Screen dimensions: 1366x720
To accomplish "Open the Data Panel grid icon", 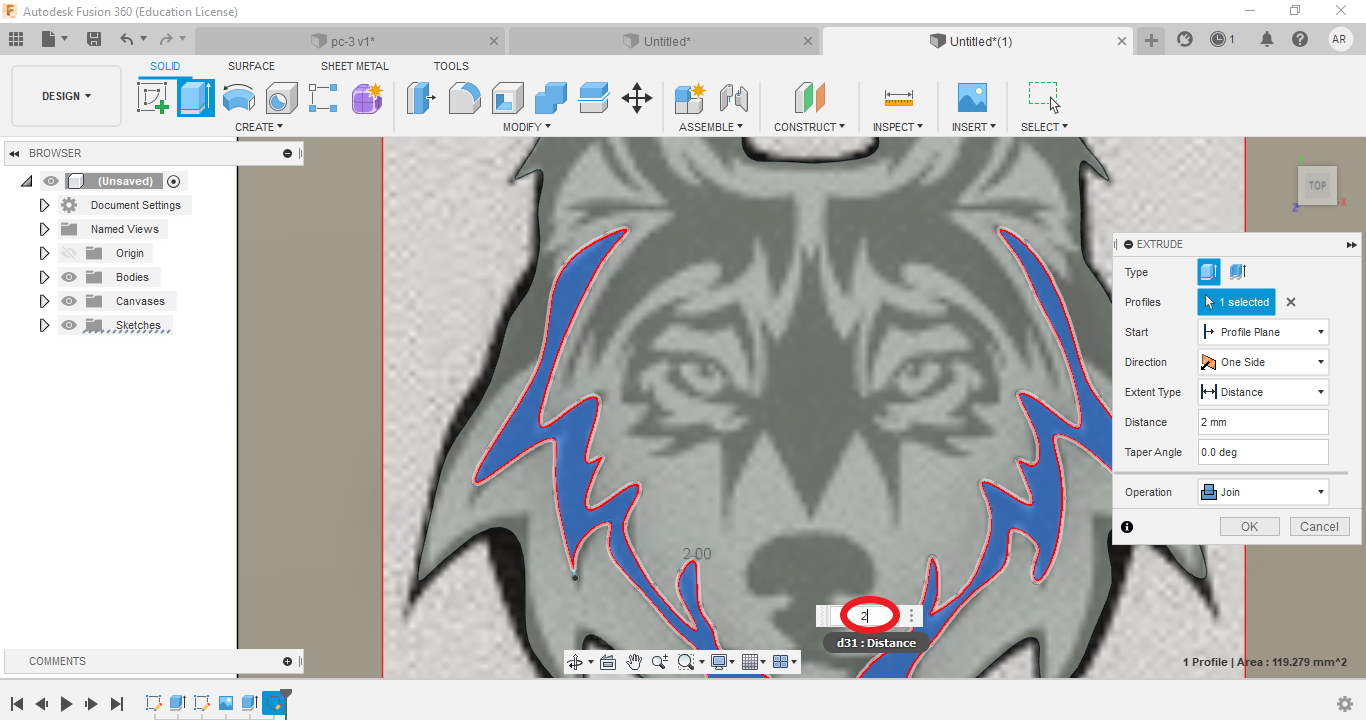I will pos(16,40).
